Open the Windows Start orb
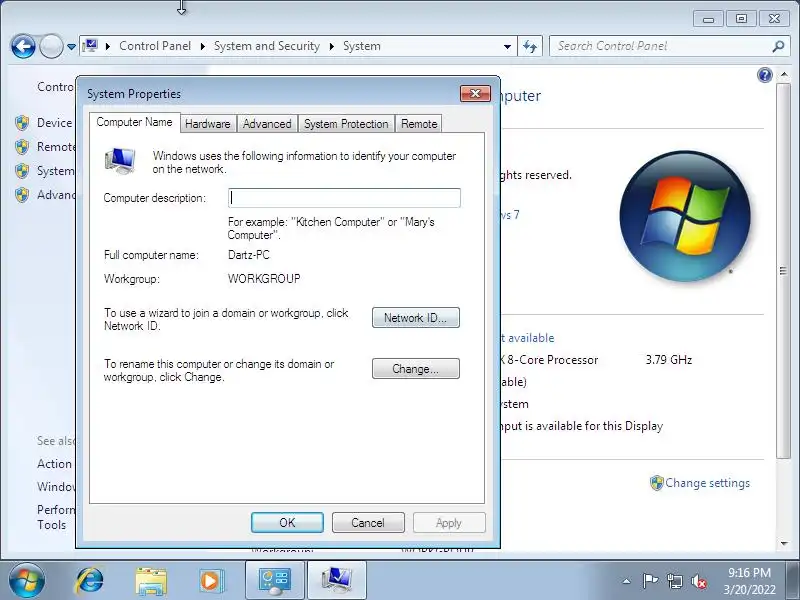Screen dimensions: 800x600 26,580
